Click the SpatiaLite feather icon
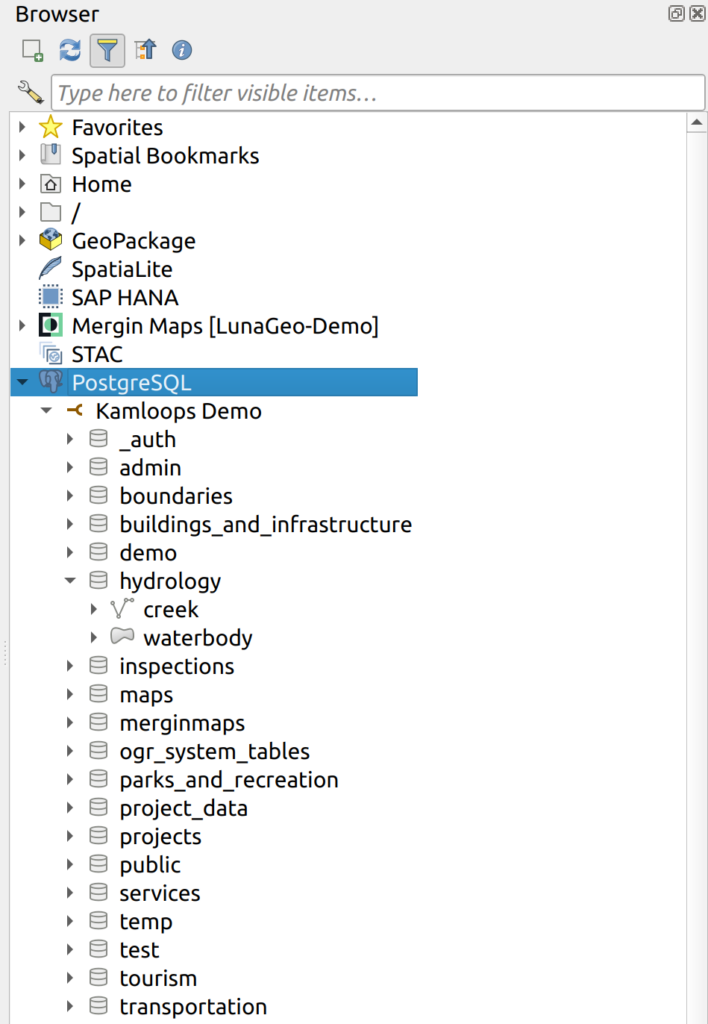This screenshot has height=1024, width=708. point(49,269)
